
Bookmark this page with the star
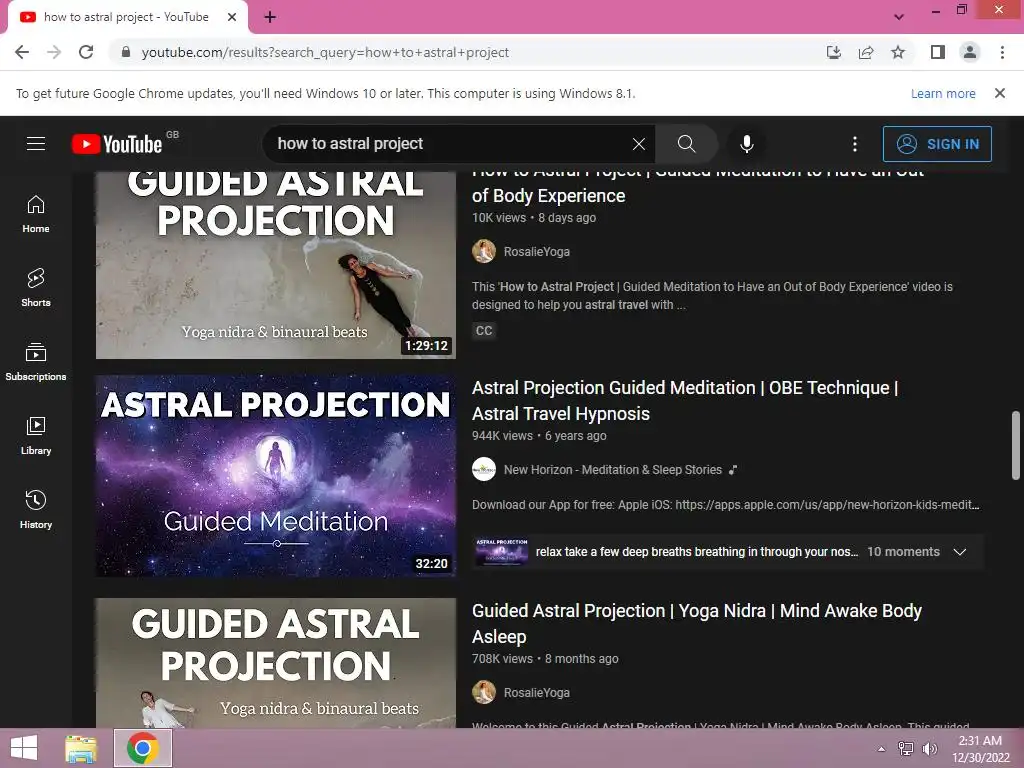pos(898,52)
